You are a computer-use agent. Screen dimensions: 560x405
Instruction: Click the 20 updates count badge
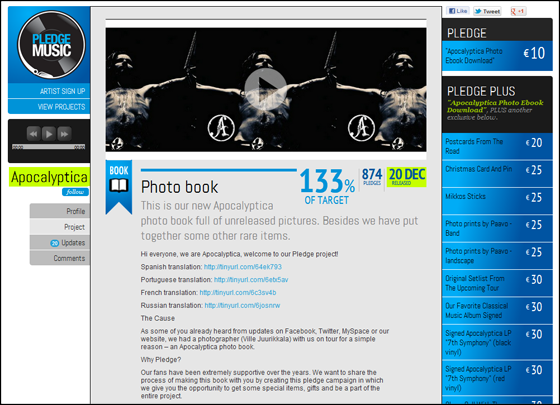pyautogui.click(x=55, y=243)
